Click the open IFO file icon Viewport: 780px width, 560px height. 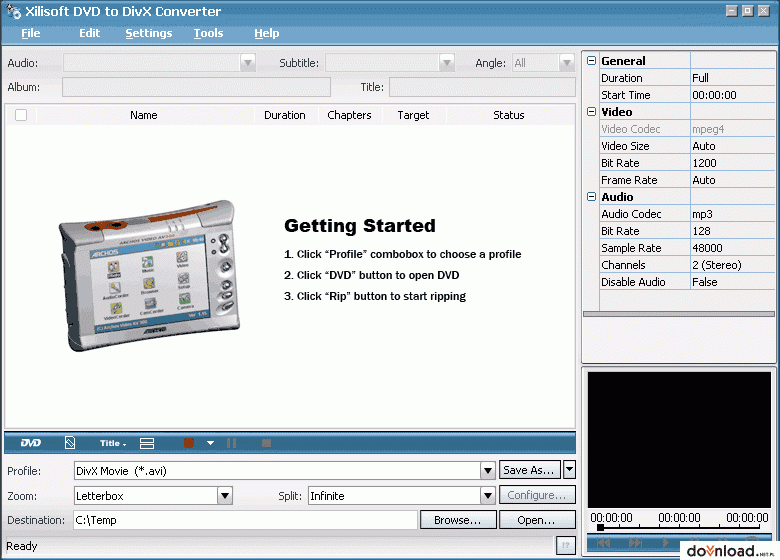pyautogui.click(x=70, y=443)
